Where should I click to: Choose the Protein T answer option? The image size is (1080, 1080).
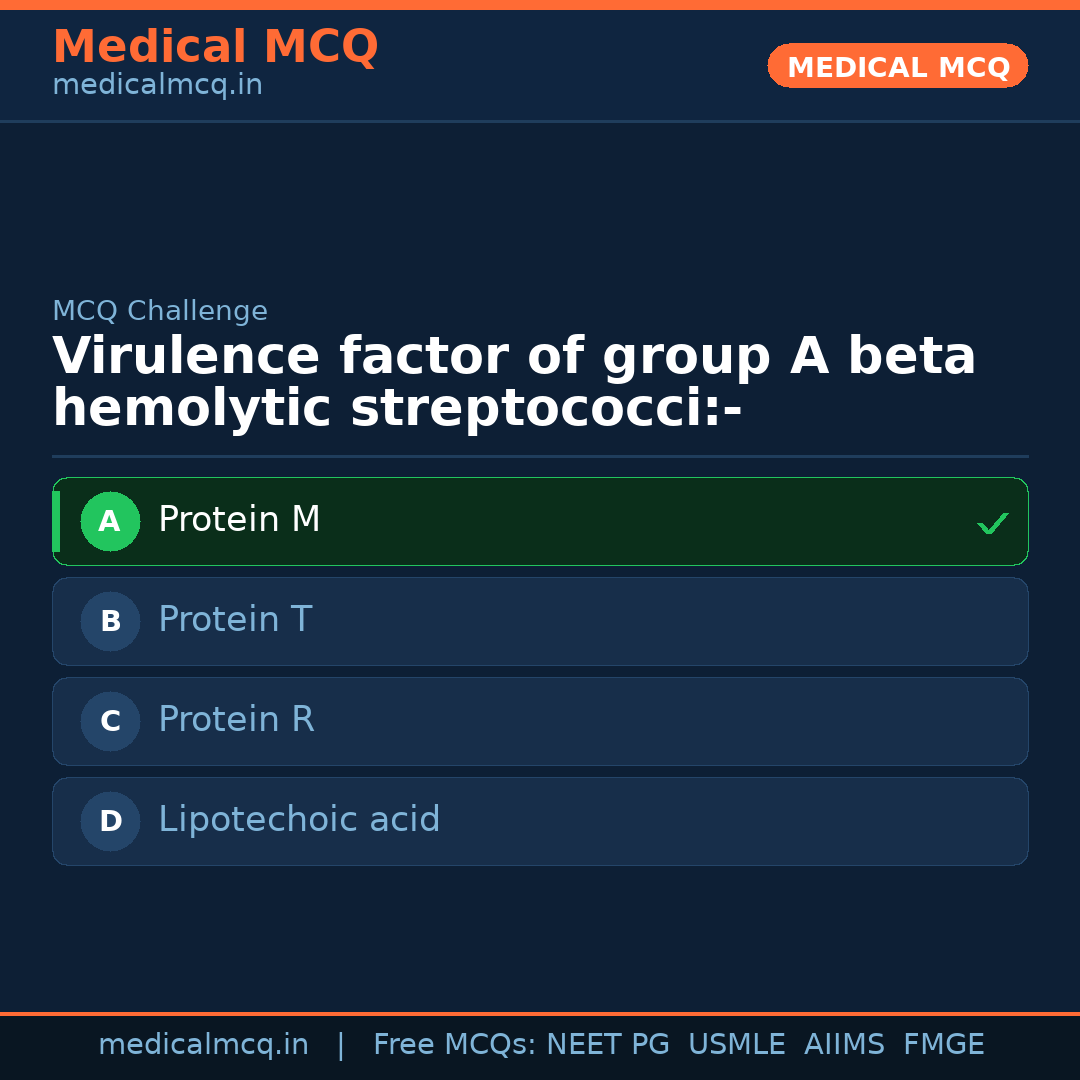[235, 620]
